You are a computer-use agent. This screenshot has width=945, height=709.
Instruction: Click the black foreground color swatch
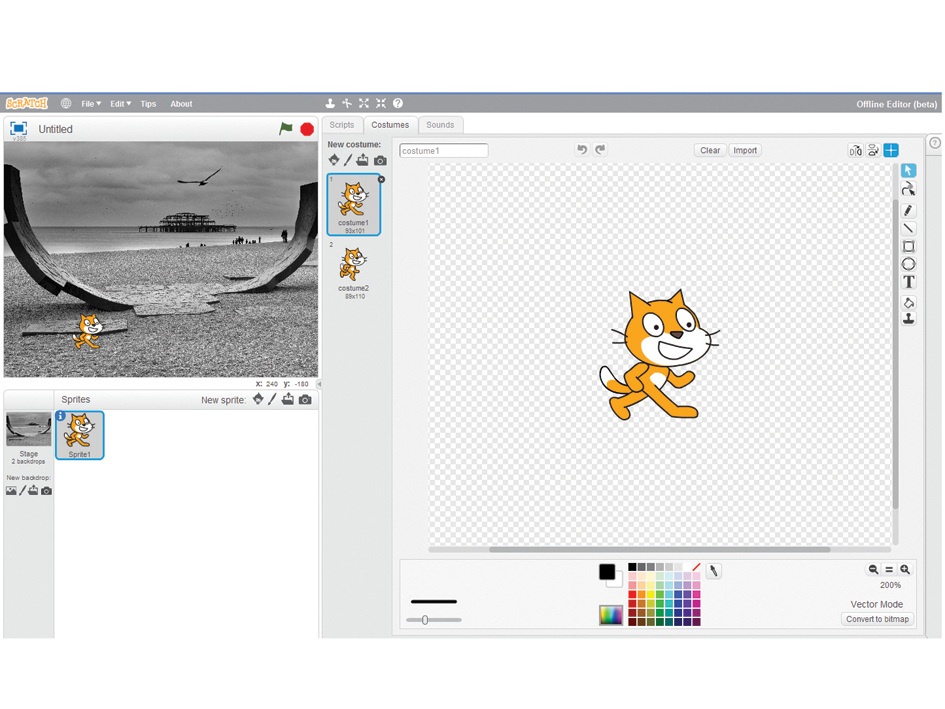606,572
